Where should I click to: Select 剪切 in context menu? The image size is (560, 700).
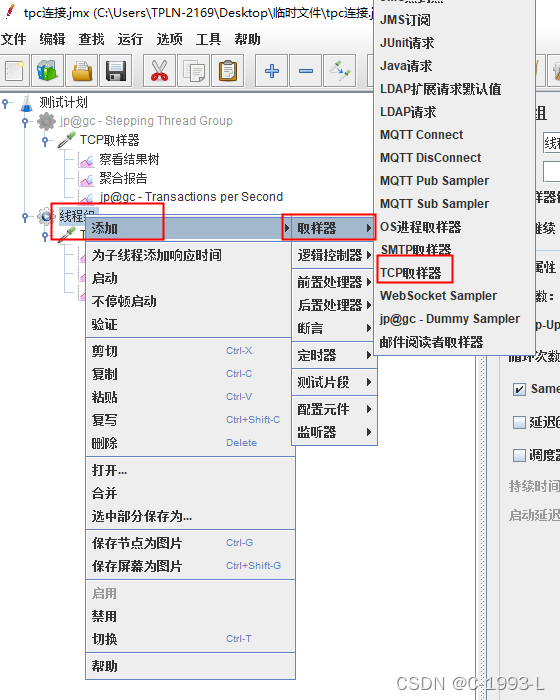[x=190, y=351]
